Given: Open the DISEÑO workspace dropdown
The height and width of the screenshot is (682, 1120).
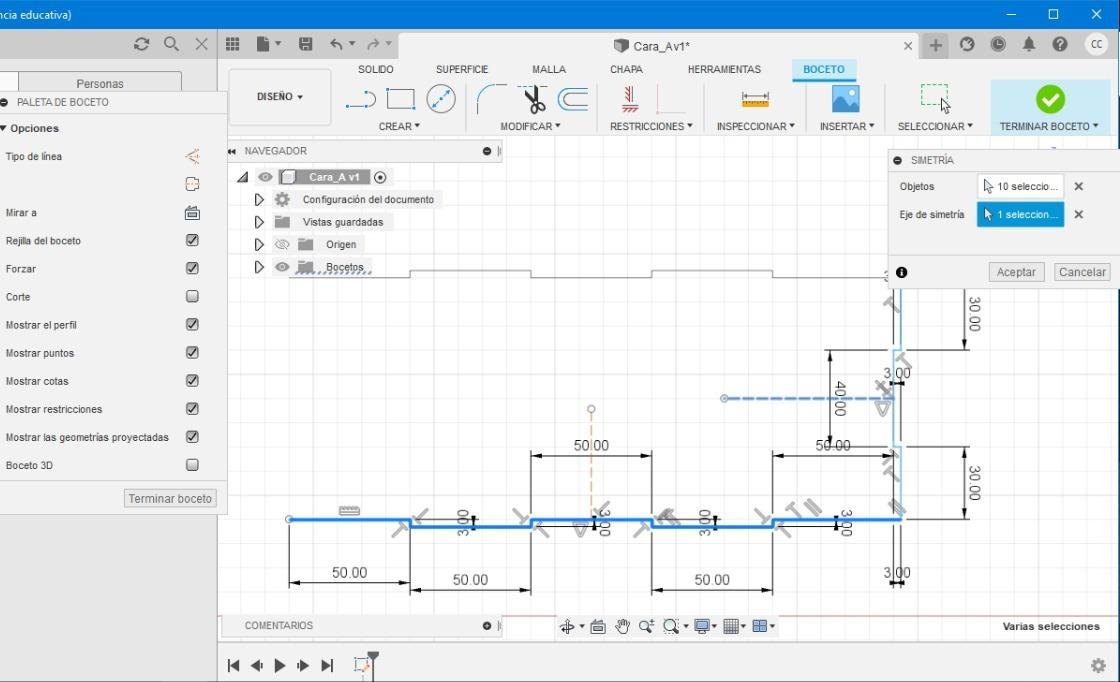Looking at the screenshot, I should 280,96.
